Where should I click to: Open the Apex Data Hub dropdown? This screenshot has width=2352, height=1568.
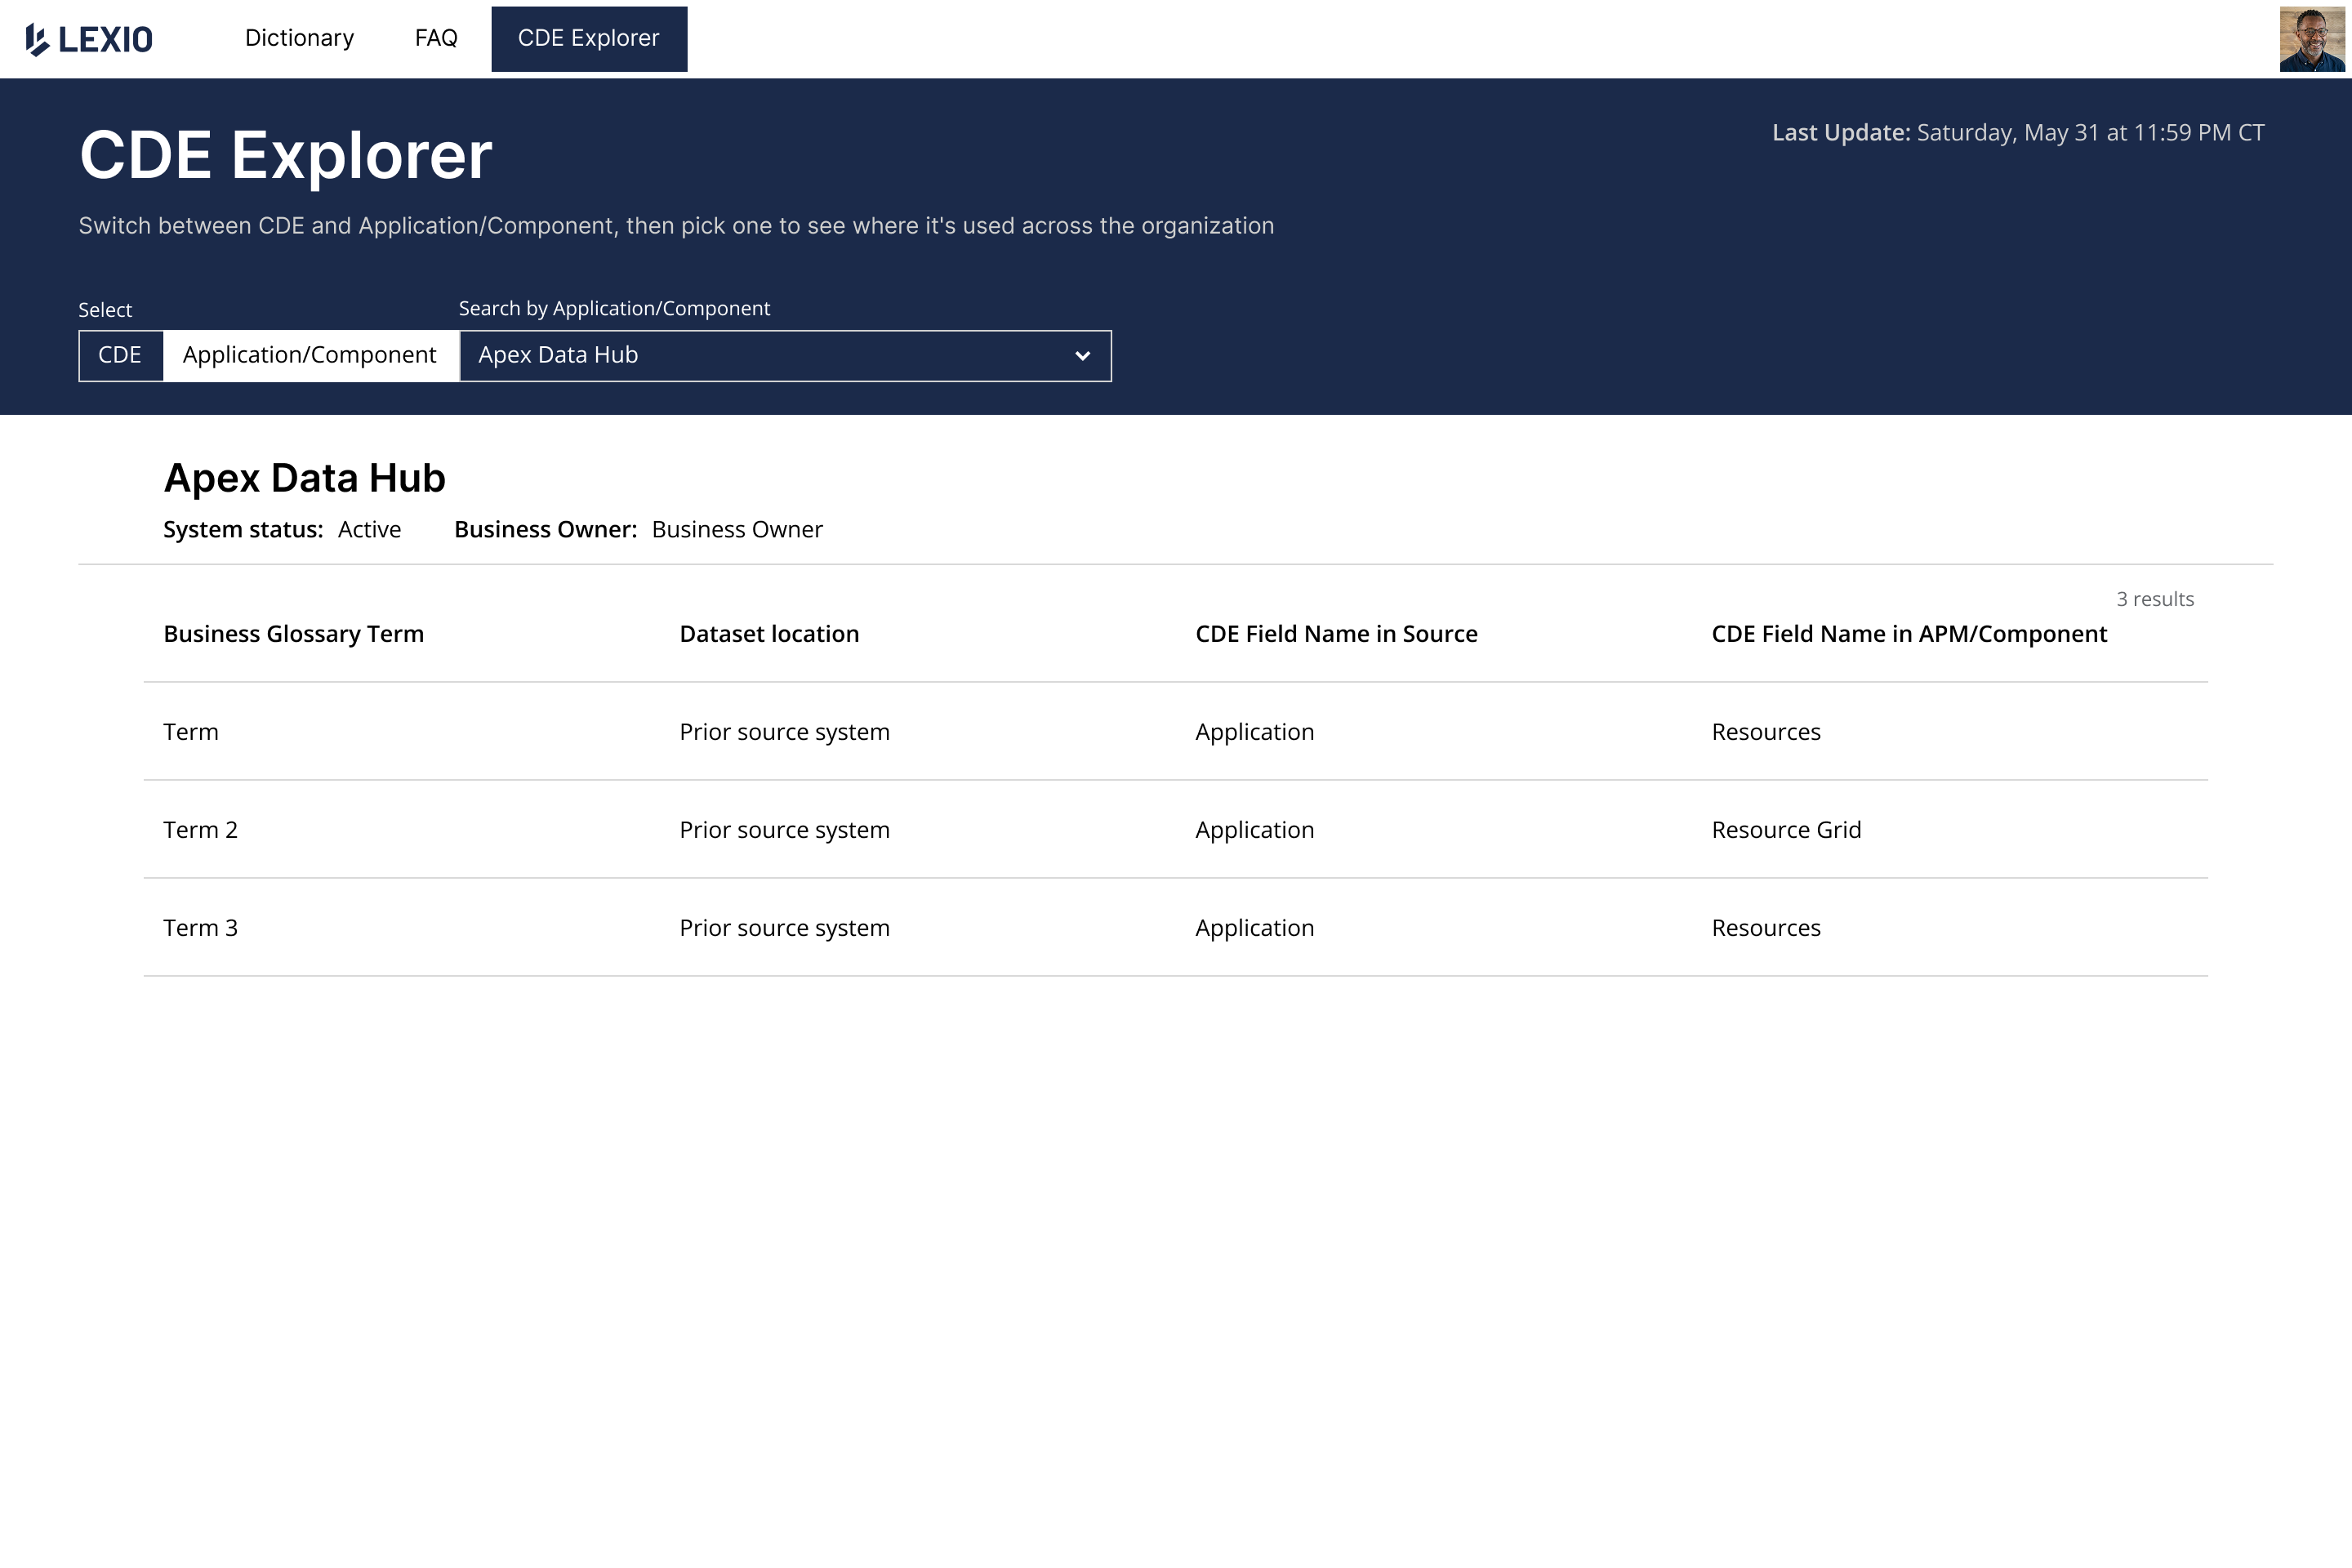pos(785,355)
